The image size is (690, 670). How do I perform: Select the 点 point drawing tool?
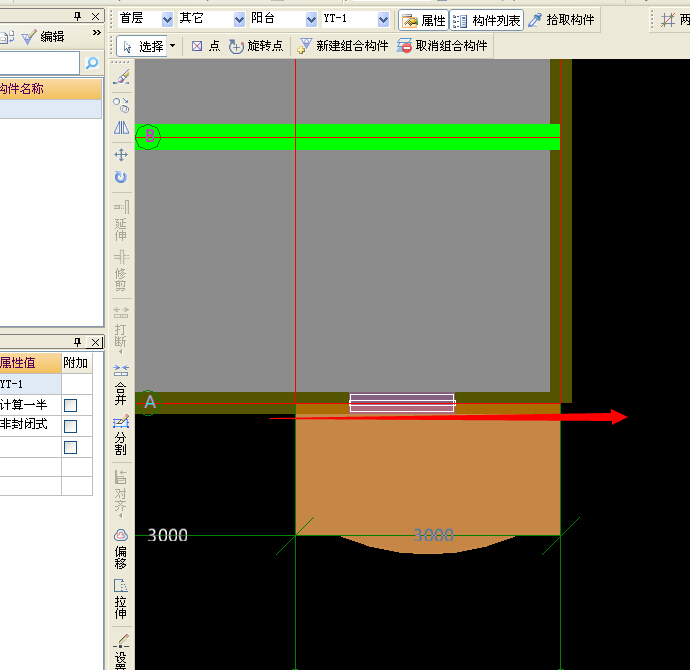(x=206, y=46)
